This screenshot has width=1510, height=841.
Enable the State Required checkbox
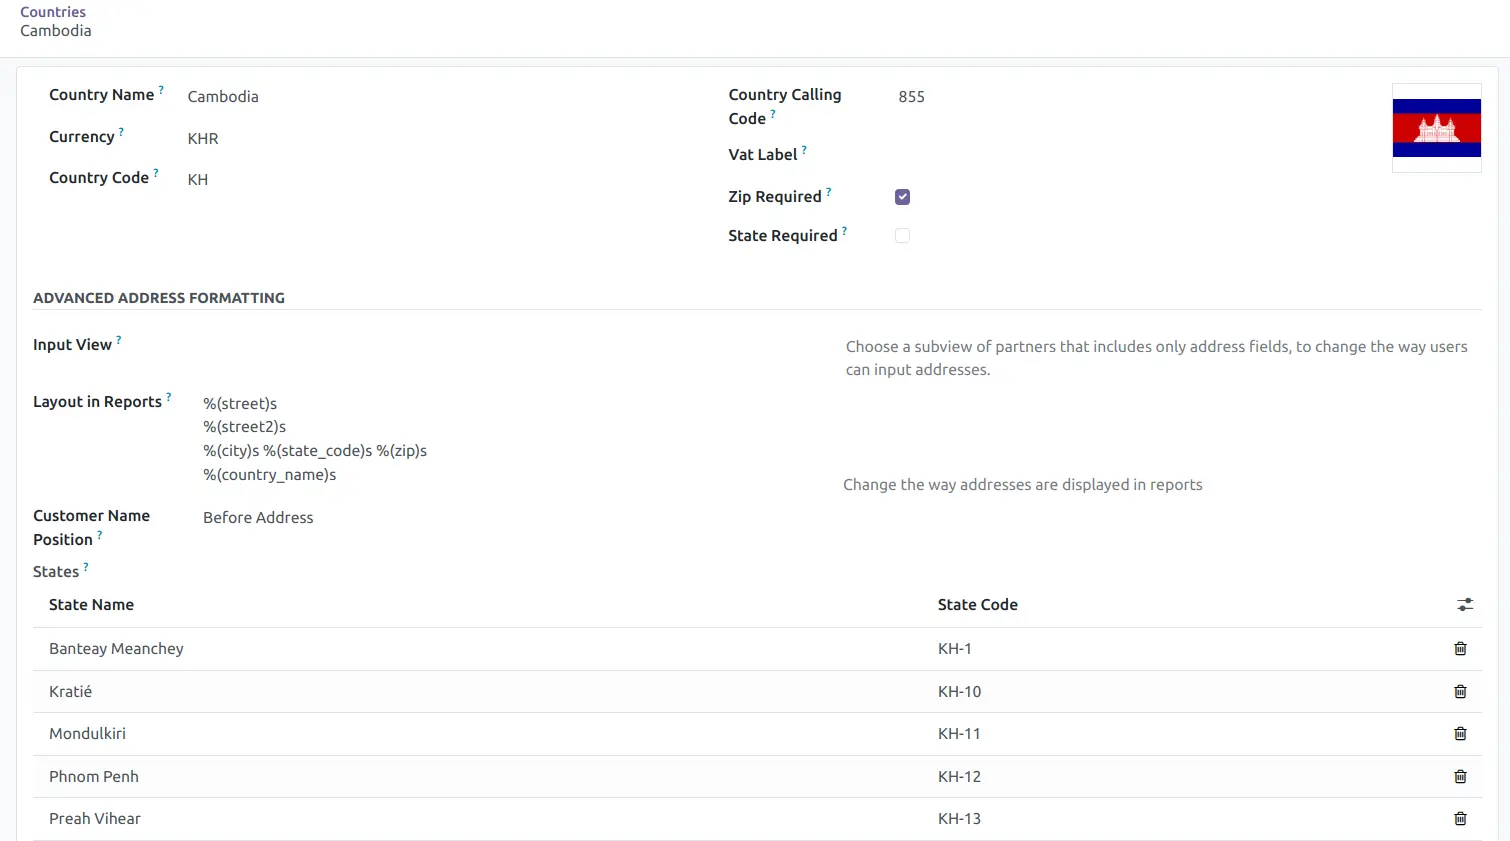click(x=902, y=236)
